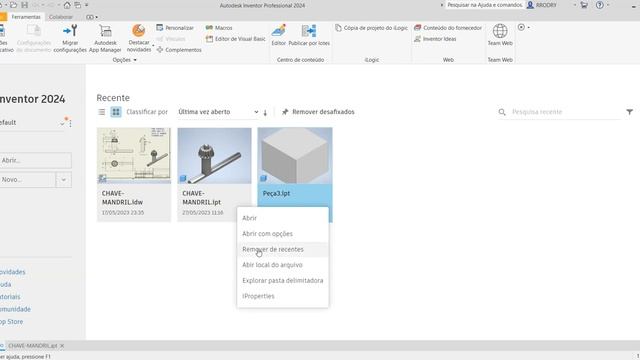
Task: Open the recent files filter icon
Action: (629, 111)
